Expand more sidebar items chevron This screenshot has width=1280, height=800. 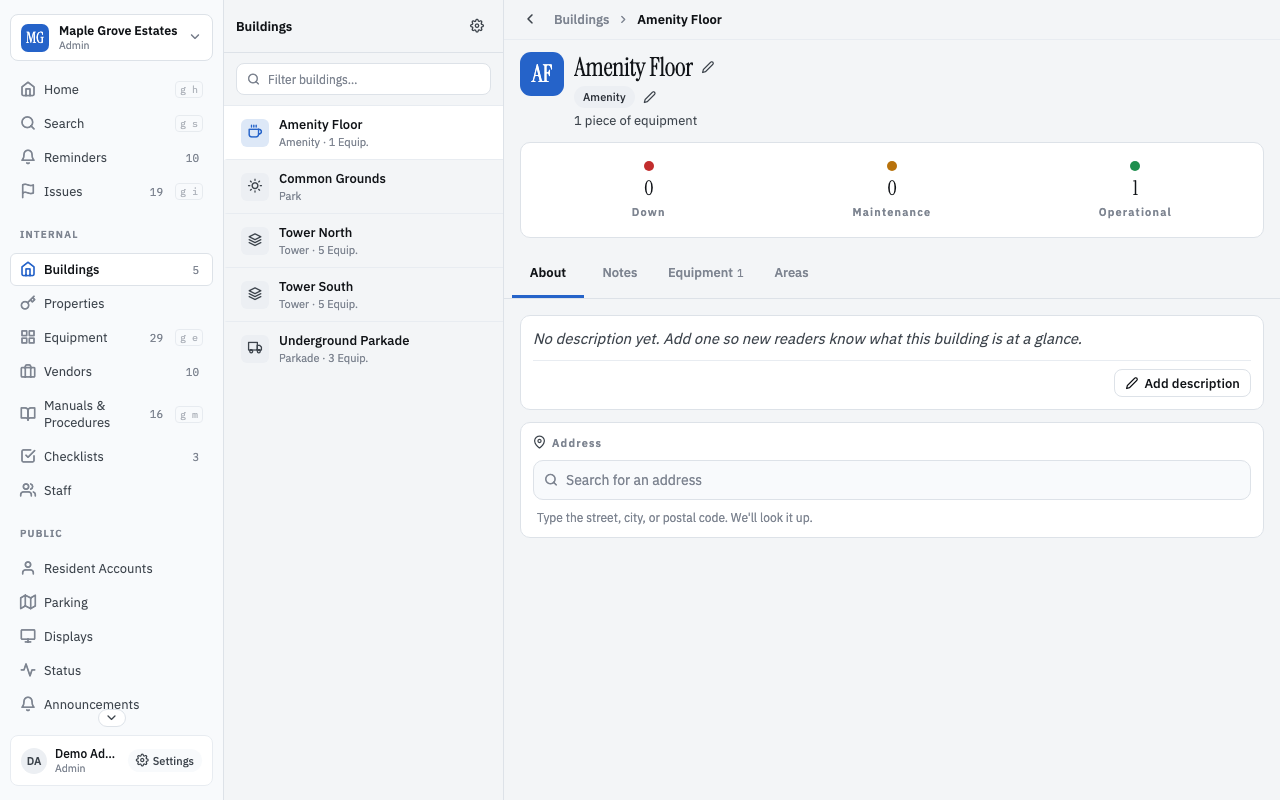[x=112, y=717]
